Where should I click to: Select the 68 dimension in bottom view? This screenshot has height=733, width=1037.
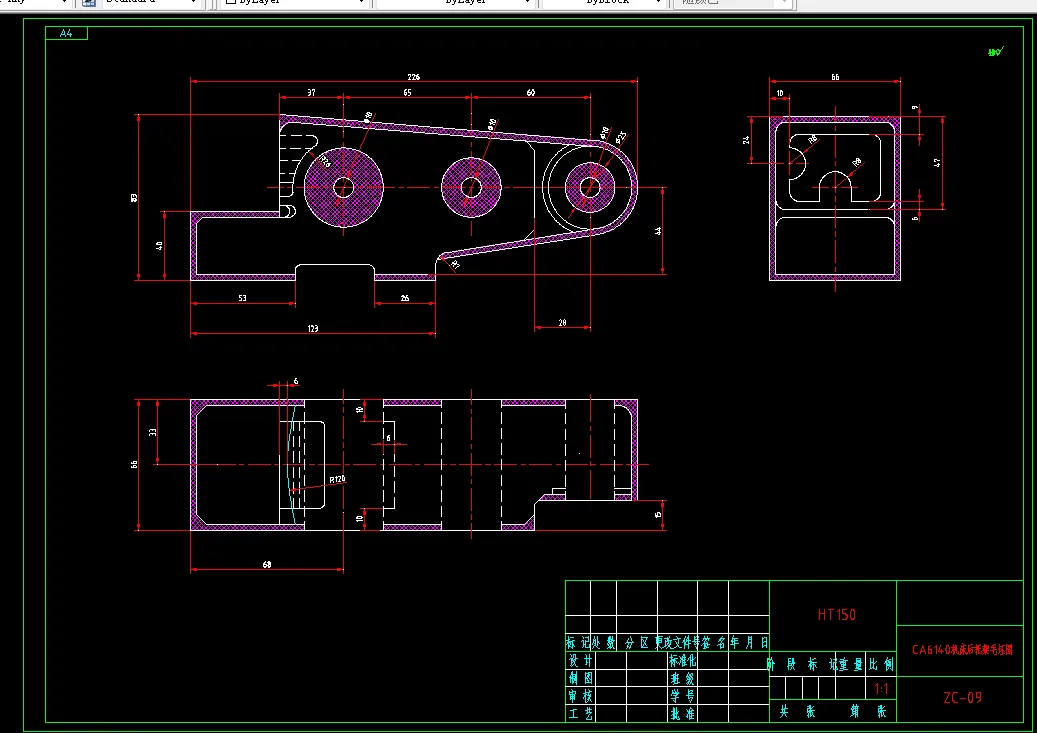point(267,564)
